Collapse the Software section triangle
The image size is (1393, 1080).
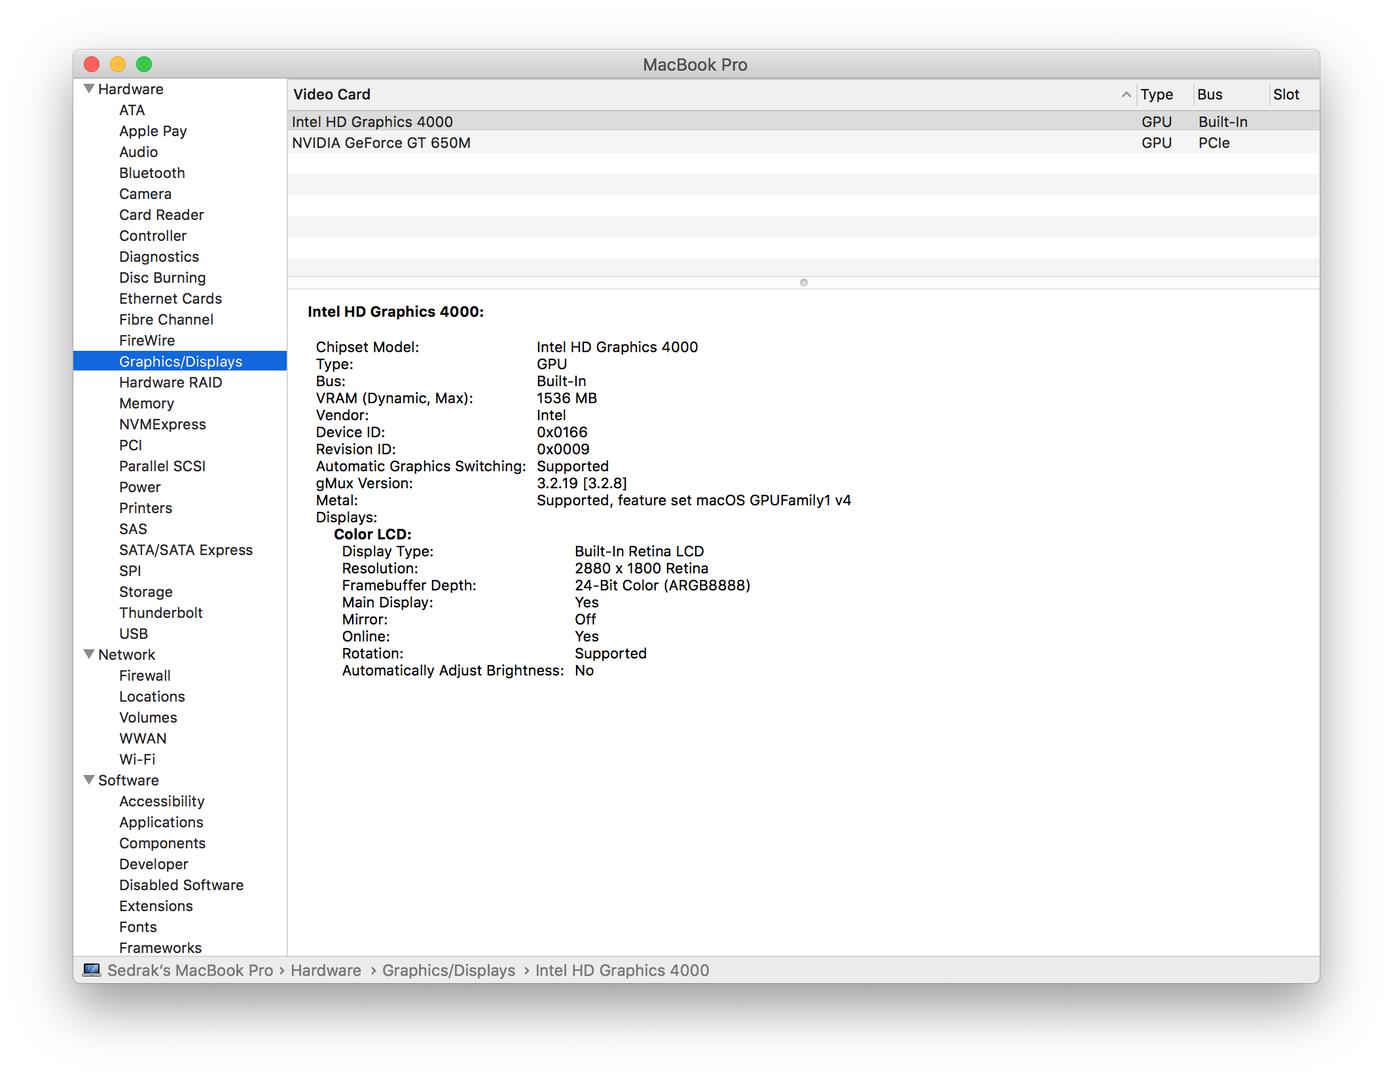coord(89,780)
